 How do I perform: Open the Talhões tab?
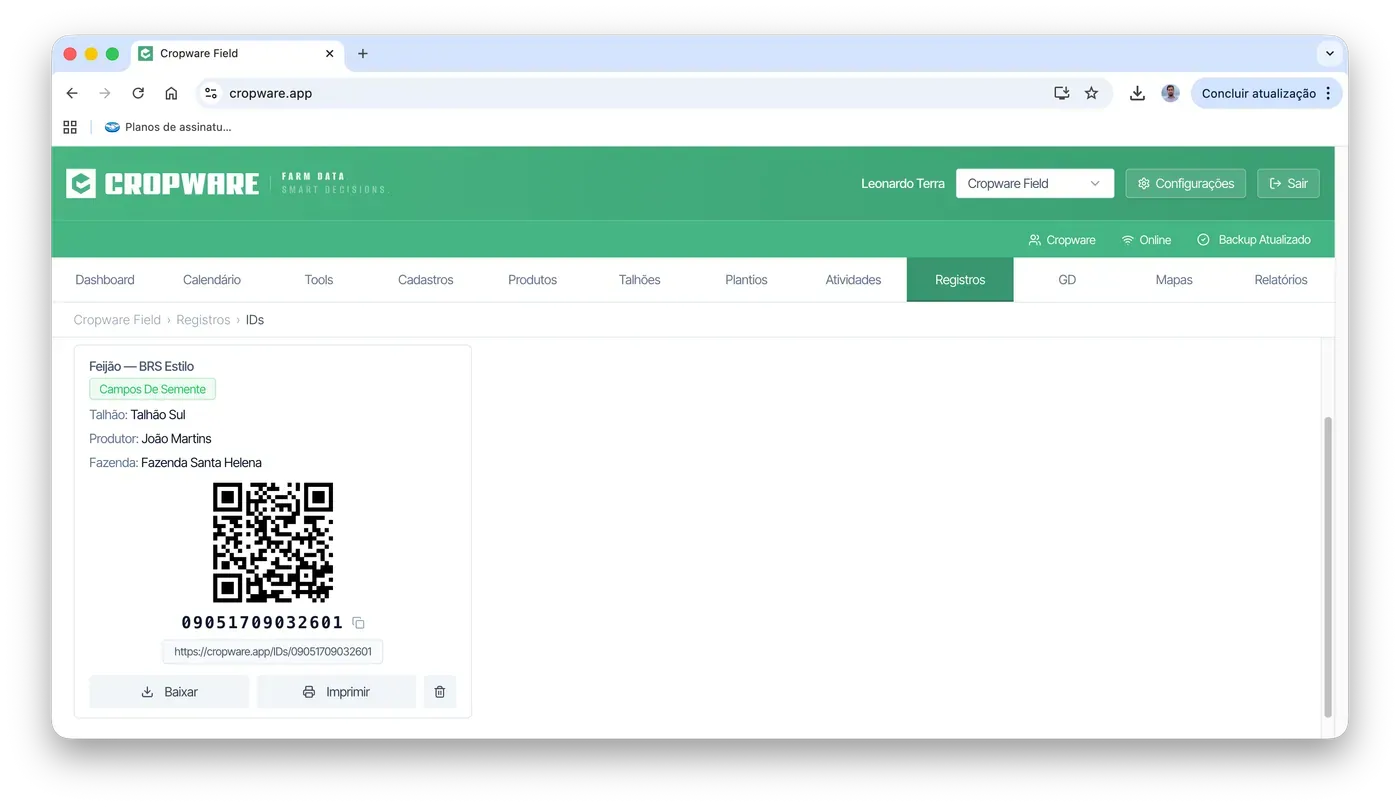(640, 280)
